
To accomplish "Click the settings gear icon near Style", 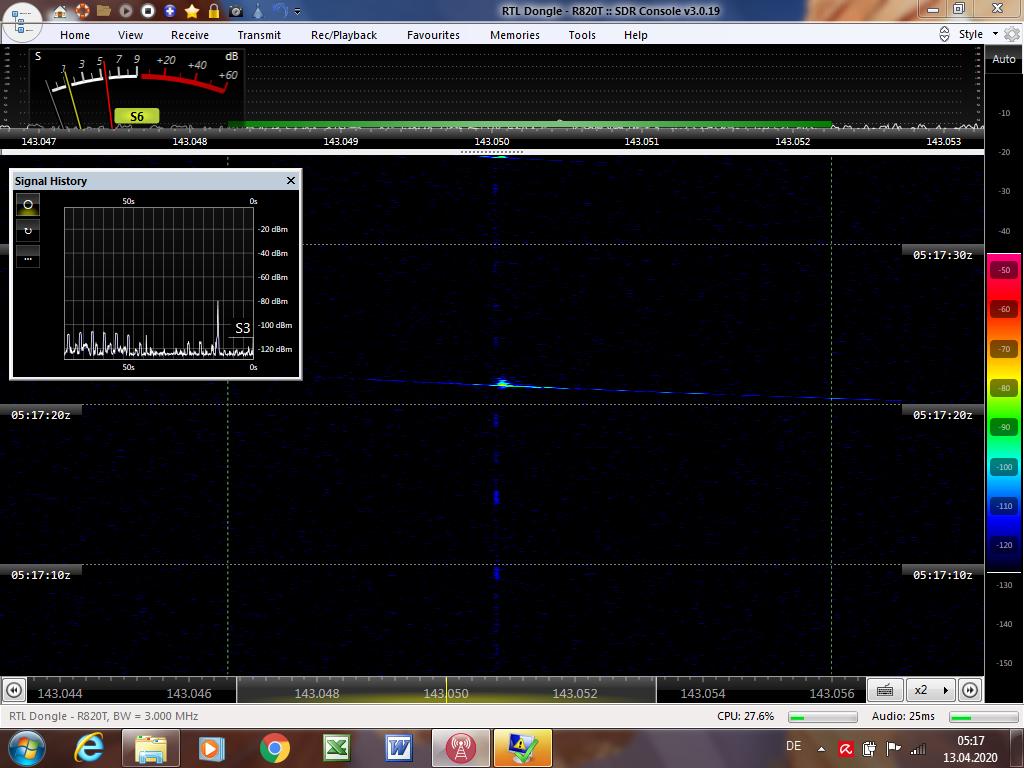I will (x=1012, y=34).
